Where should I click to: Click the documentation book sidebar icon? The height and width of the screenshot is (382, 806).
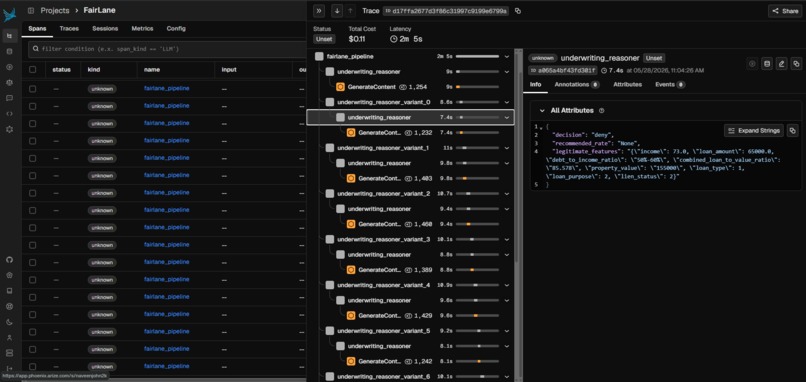[9, 290]
